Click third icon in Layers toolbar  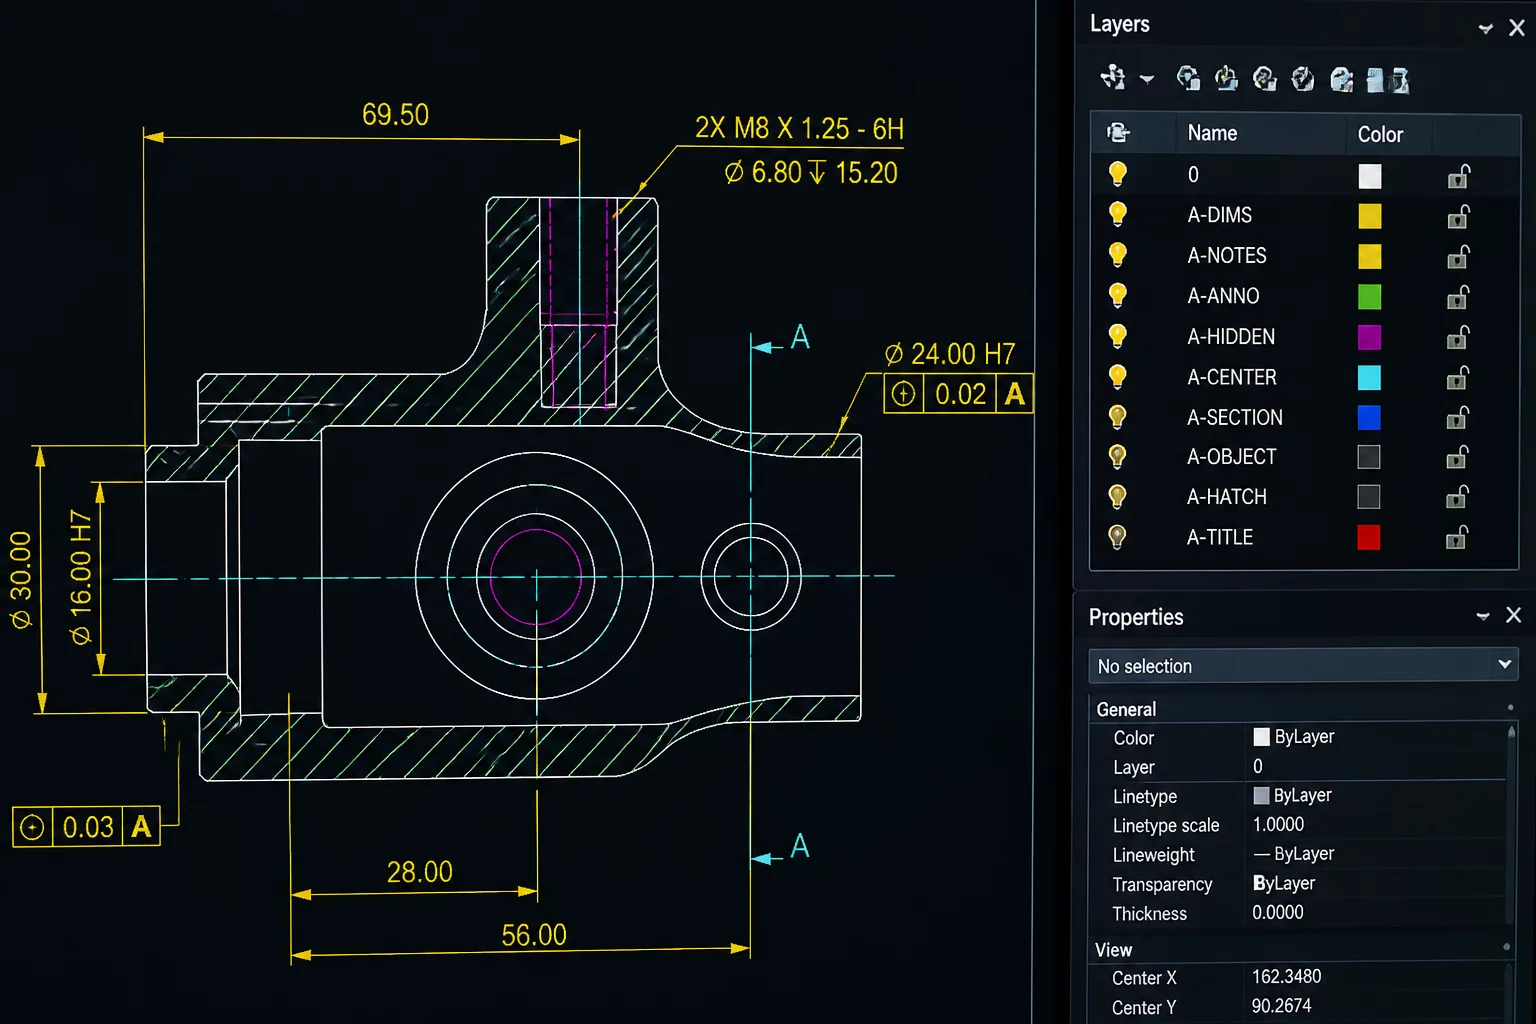[x=1226, y=78]
